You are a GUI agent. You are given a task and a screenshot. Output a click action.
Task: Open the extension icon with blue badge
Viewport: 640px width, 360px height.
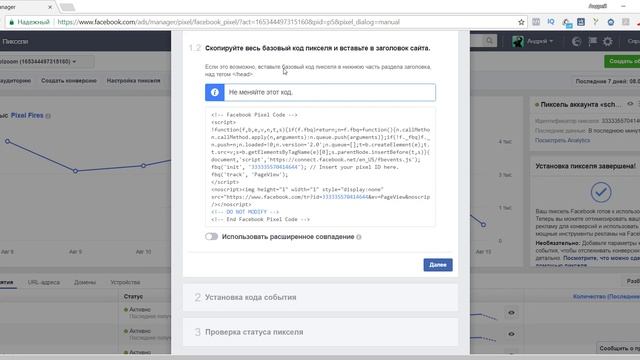click(567, 23)
